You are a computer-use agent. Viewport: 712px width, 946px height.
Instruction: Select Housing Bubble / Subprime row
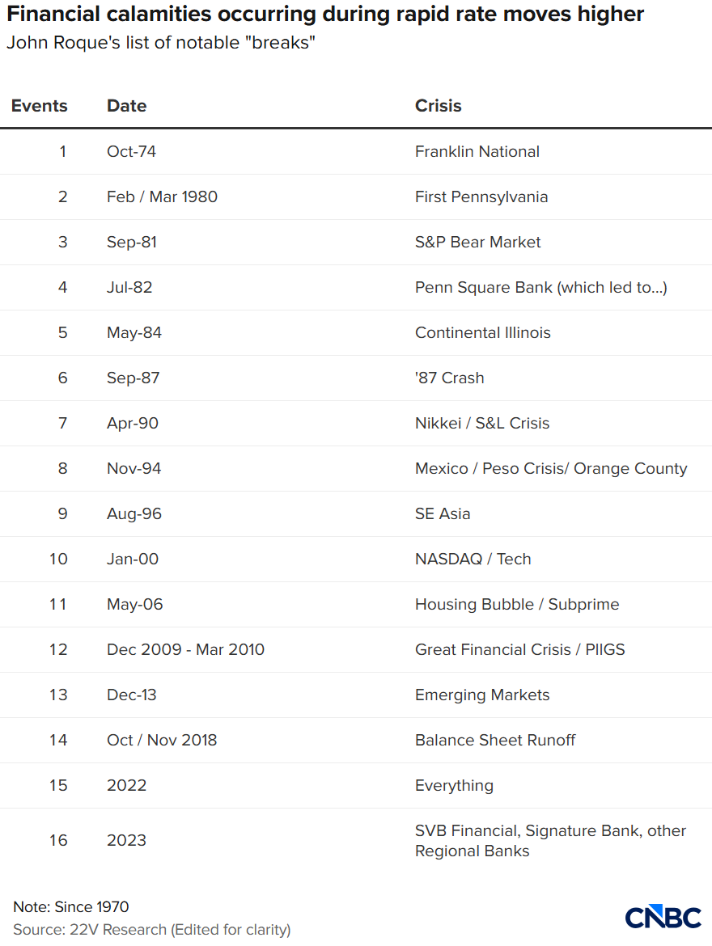tap(356, 604)
